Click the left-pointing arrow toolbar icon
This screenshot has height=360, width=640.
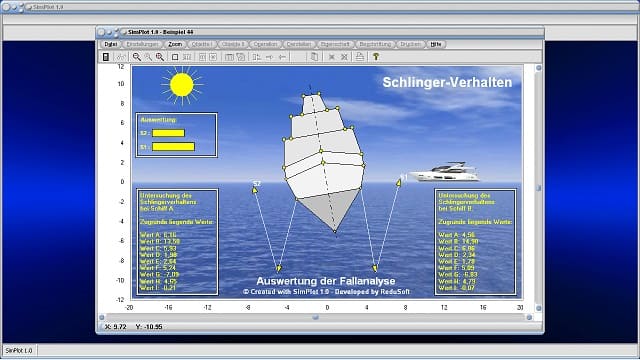pyautogui.click(x=282, y=57)
